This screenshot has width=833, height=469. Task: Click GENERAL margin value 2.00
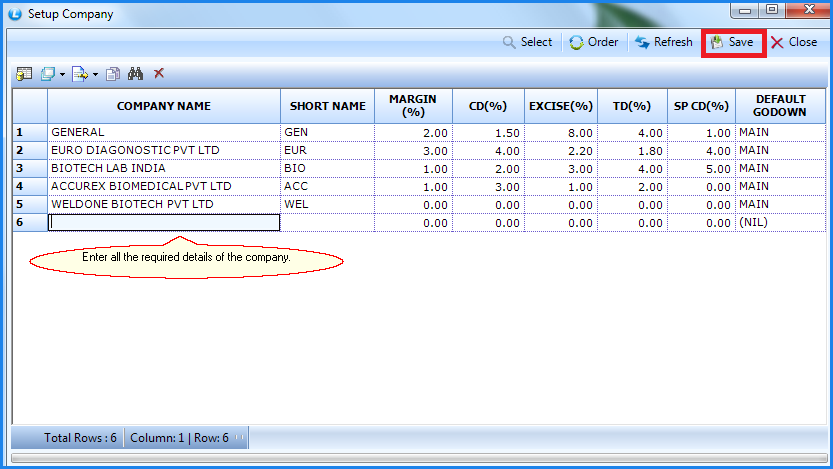click(413, 133)
